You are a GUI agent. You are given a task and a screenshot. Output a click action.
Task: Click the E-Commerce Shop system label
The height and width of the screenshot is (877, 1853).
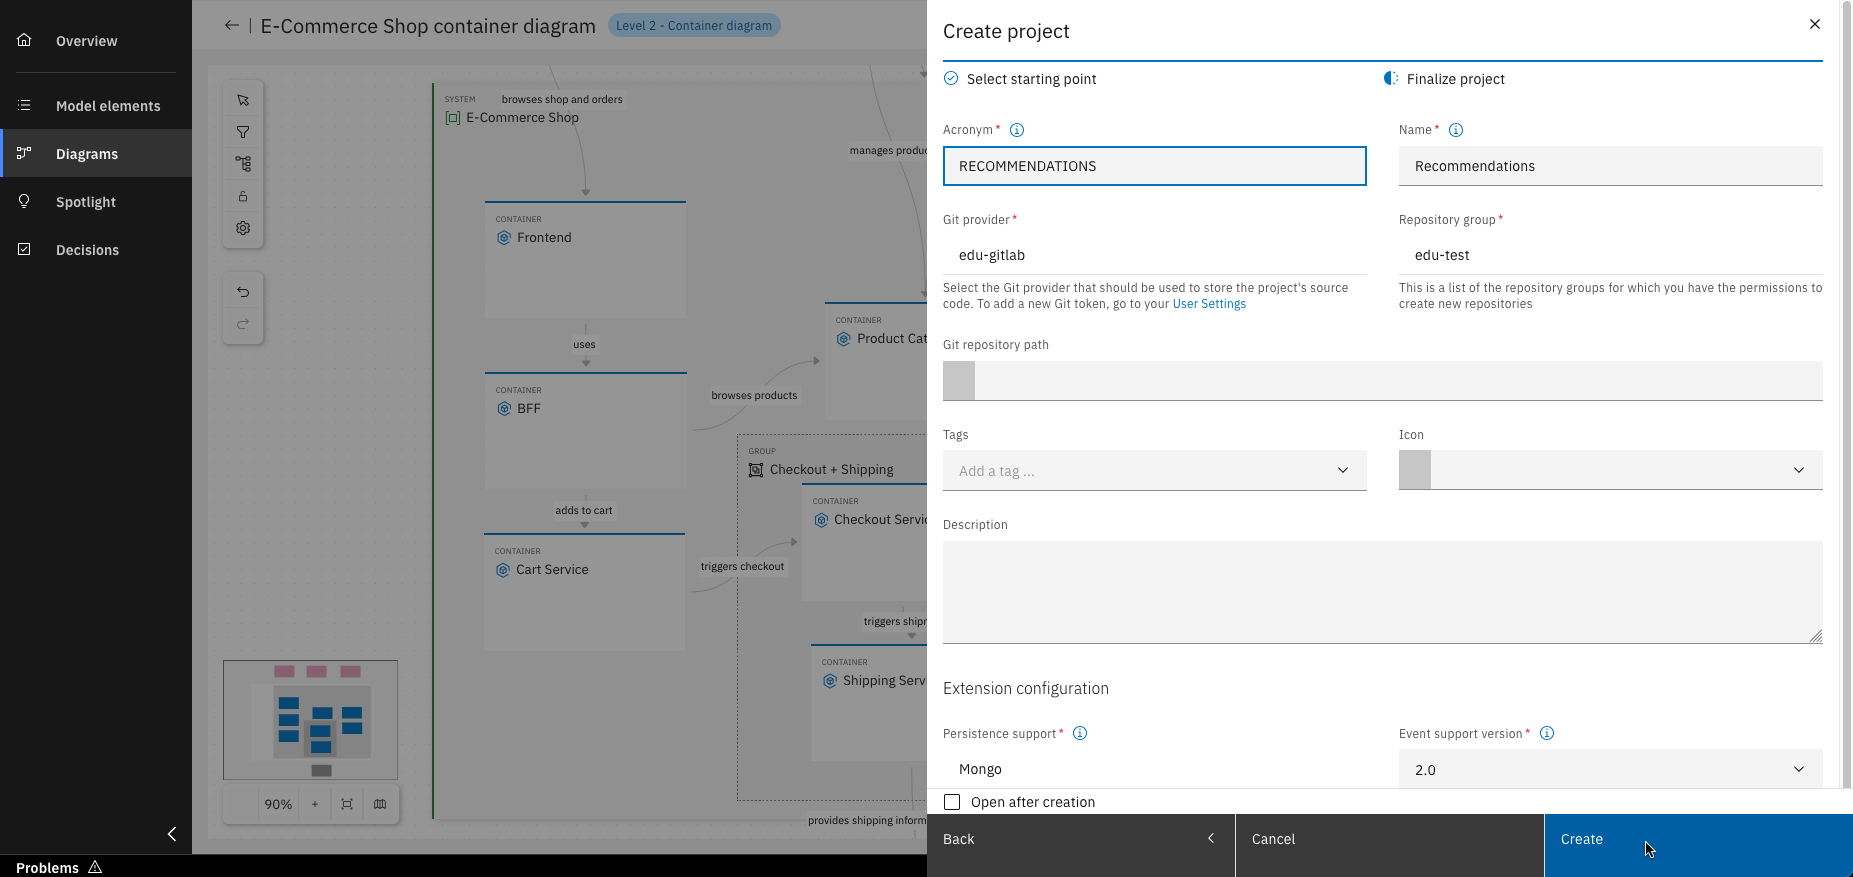(x=522, y=118)
